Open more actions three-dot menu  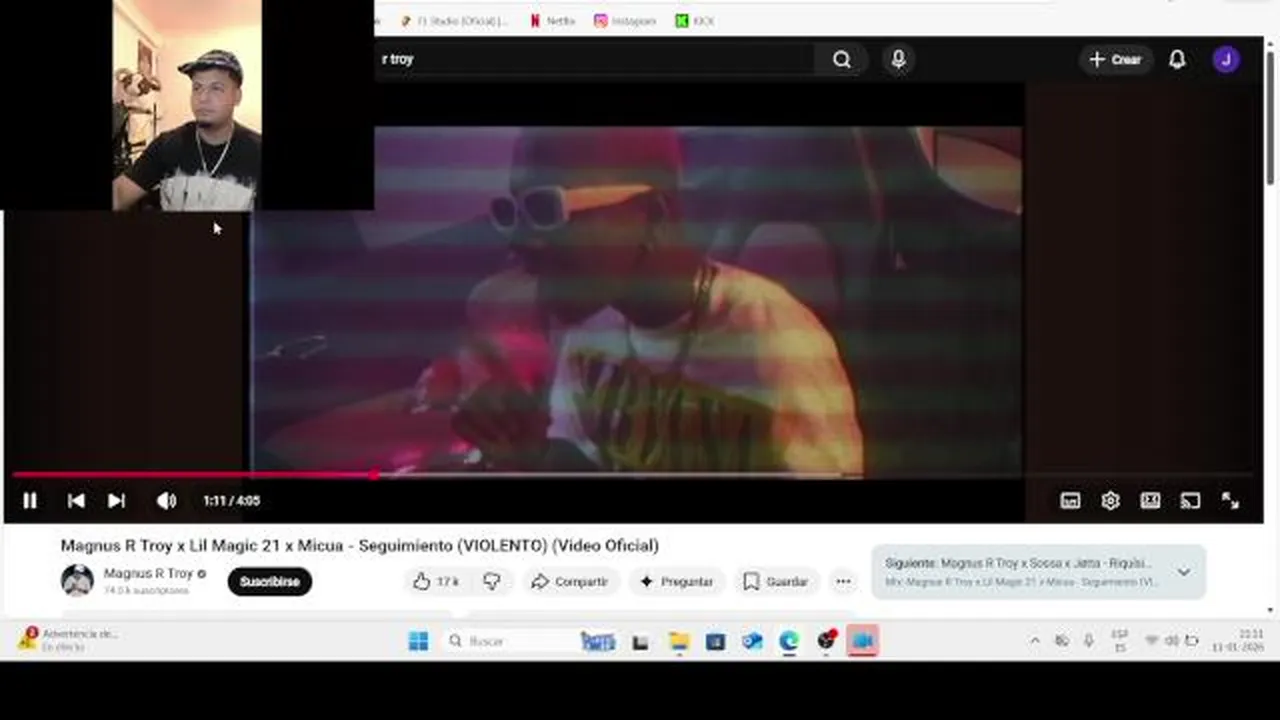pos(843,581)
